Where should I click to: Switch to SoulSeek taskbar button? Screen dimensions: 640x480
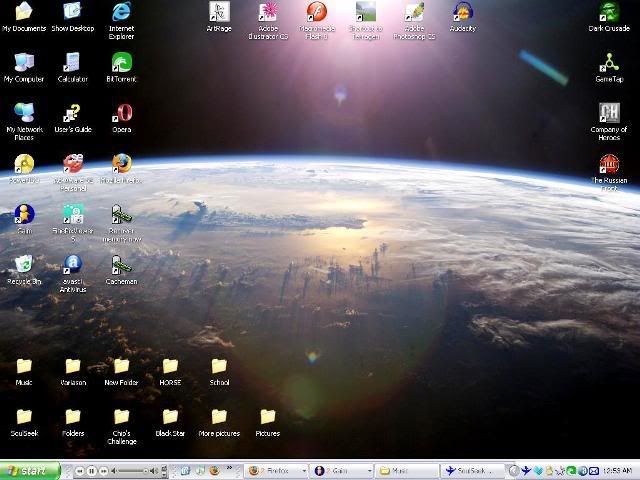coord(473,471)
